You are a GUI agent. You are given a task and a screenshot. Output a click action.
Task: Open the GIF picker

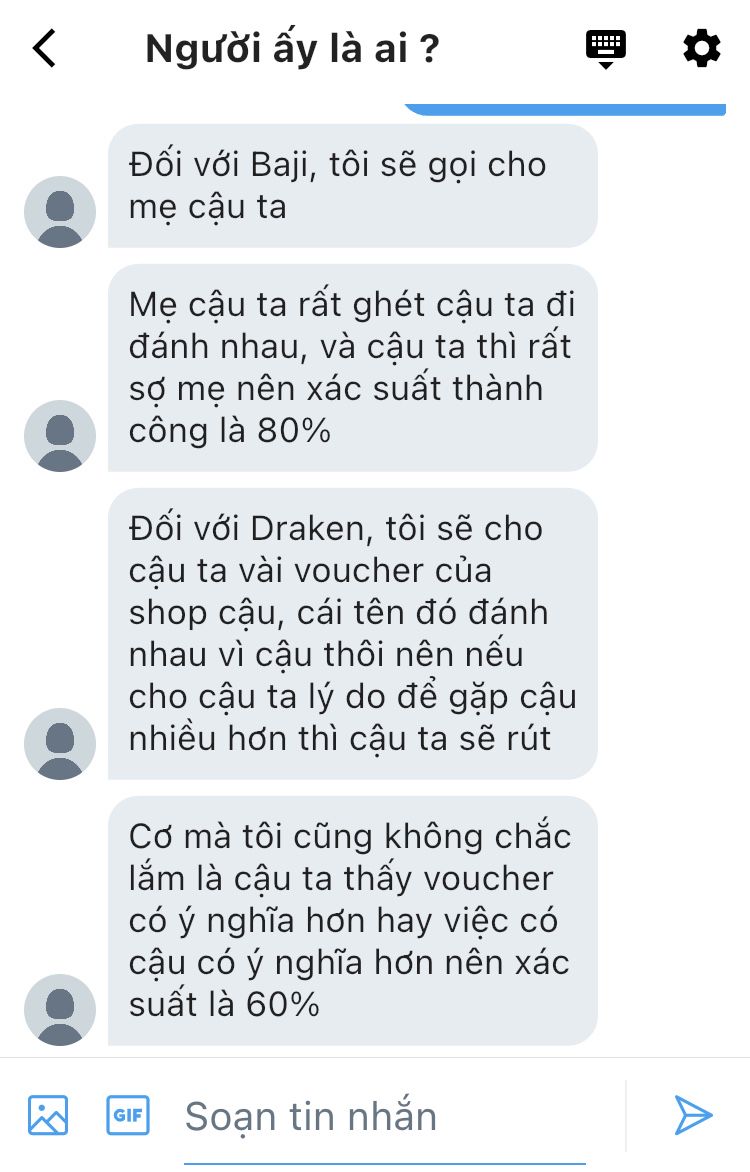128,1115
